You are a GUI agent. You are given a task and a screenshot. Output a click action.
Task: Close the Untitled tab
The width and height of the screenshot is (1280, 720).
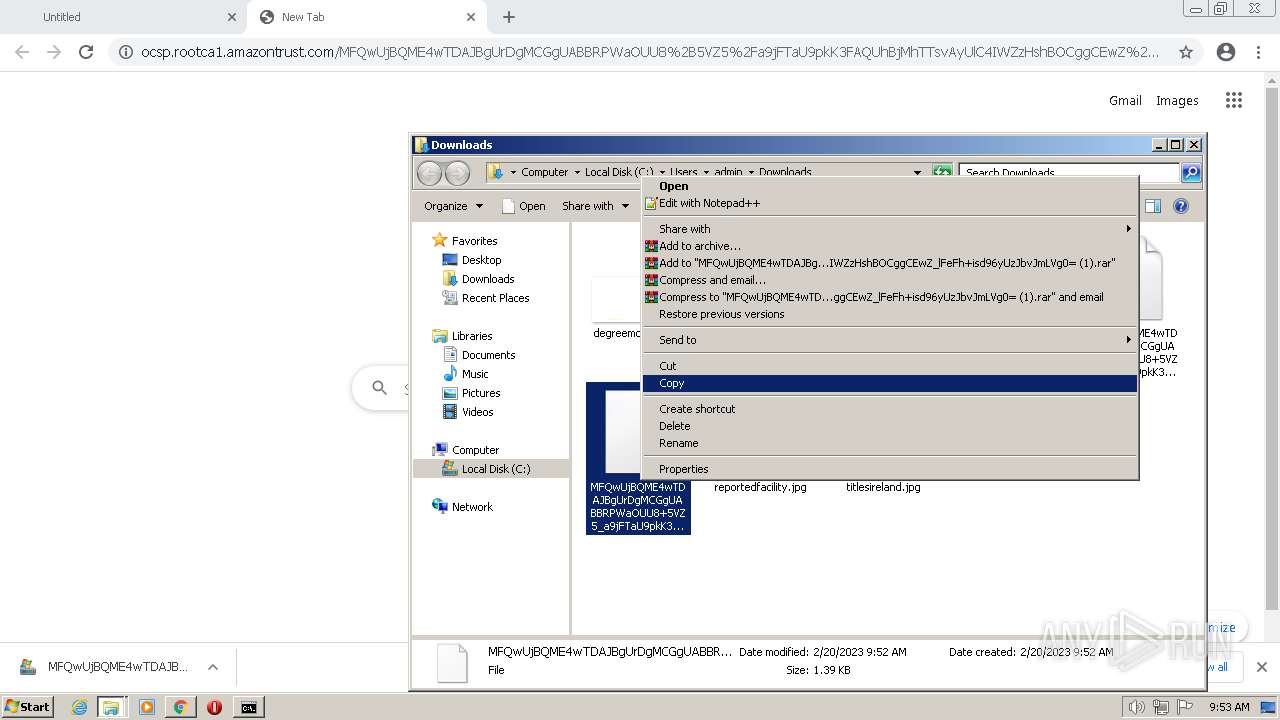click(232, 17)
